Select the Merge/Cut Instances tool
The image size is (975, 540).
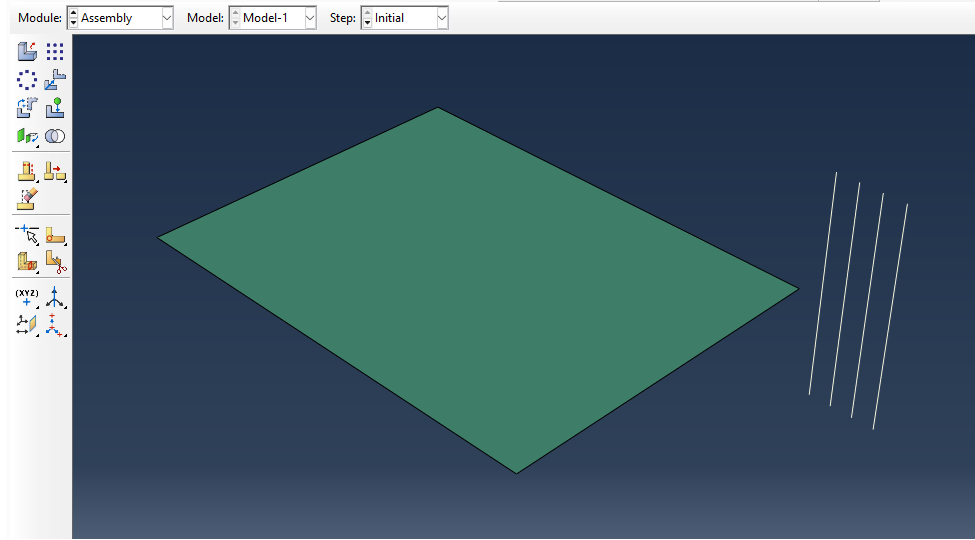55,136
